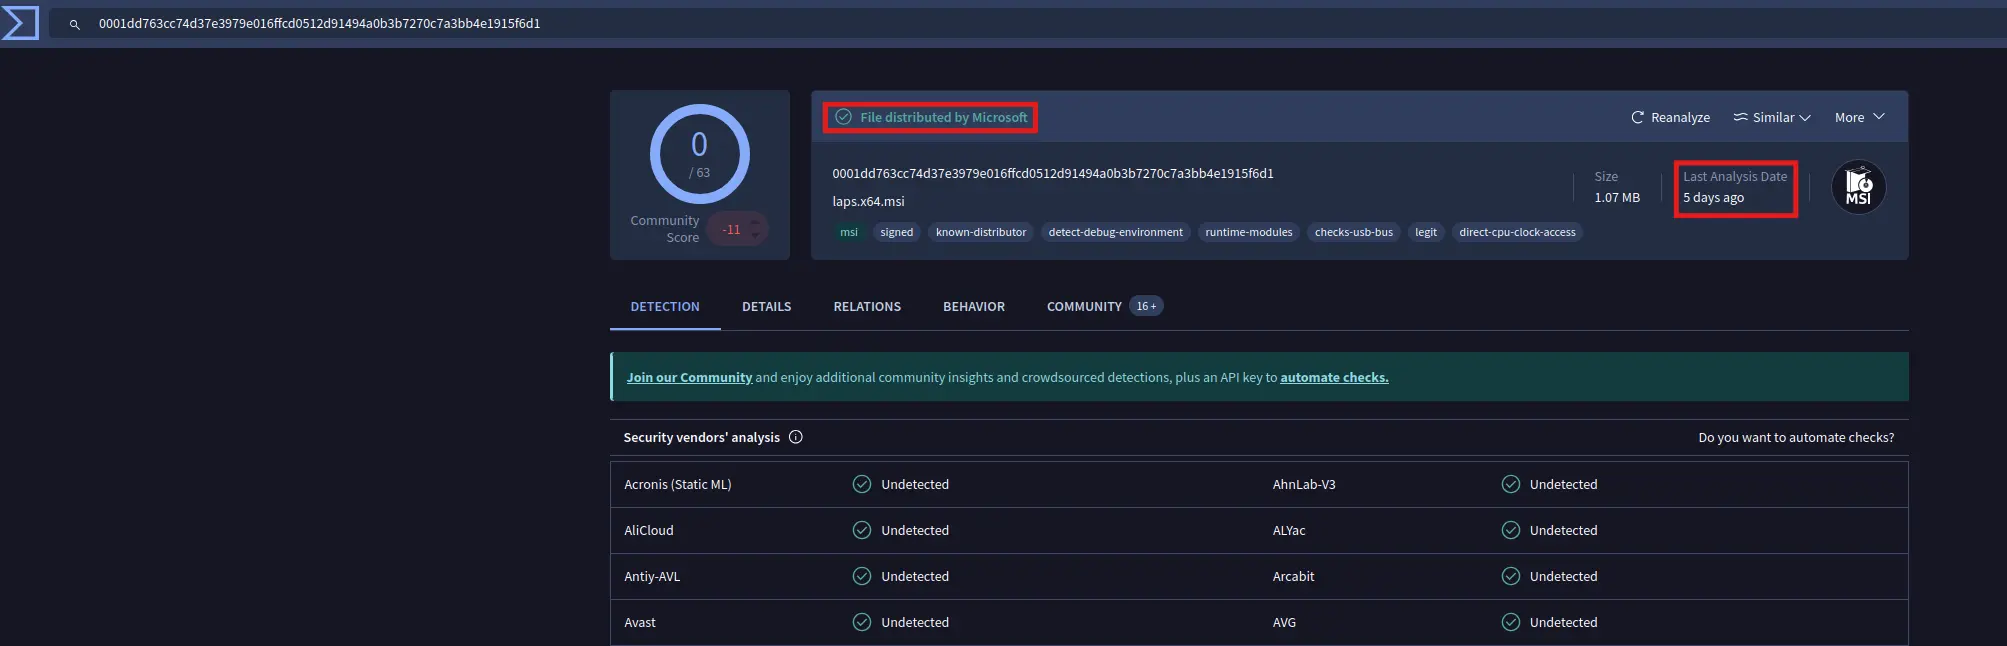Click the search magnifier icon
The height and width of the screenshot is (646, 2007).
74,24
